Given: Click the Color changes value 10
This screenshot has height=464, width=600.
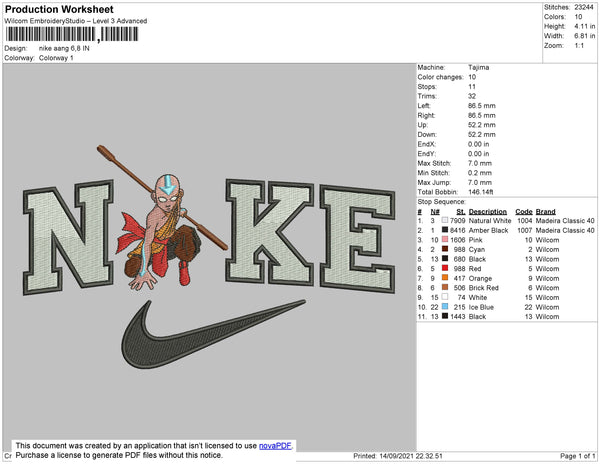Looking at the screenshot, I should coord(472,77).
